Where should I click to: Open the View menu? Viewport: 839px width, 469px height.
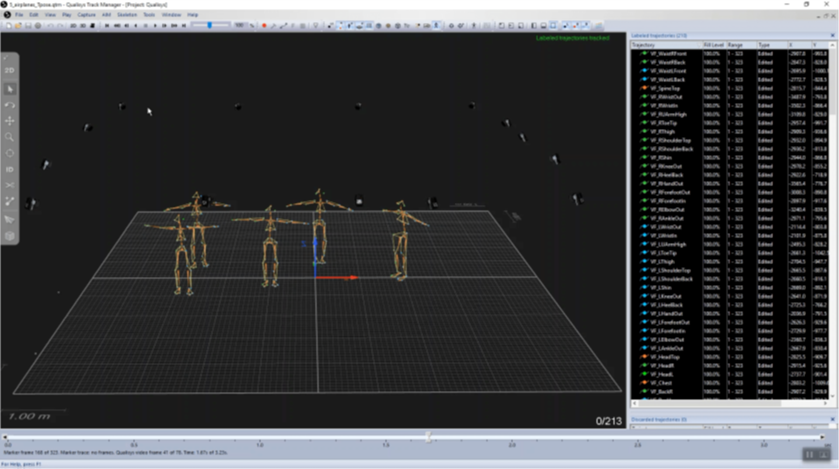coord(50,15)
